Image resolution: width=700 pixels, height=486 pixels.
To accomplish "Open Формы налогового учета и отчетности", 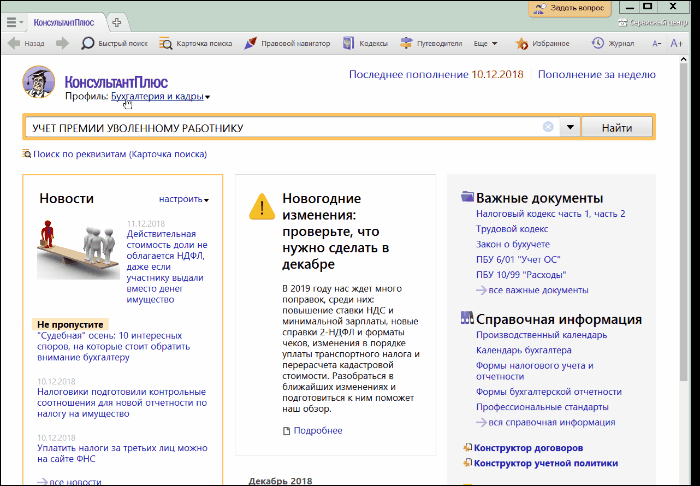I will [x=534, y=371].
